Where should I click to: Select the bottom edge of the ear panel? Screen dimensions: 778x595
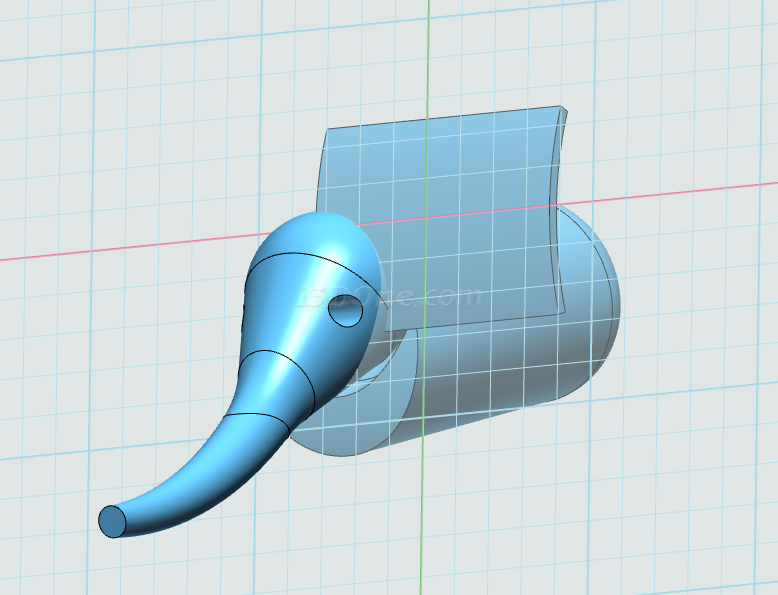coord(470,322)
